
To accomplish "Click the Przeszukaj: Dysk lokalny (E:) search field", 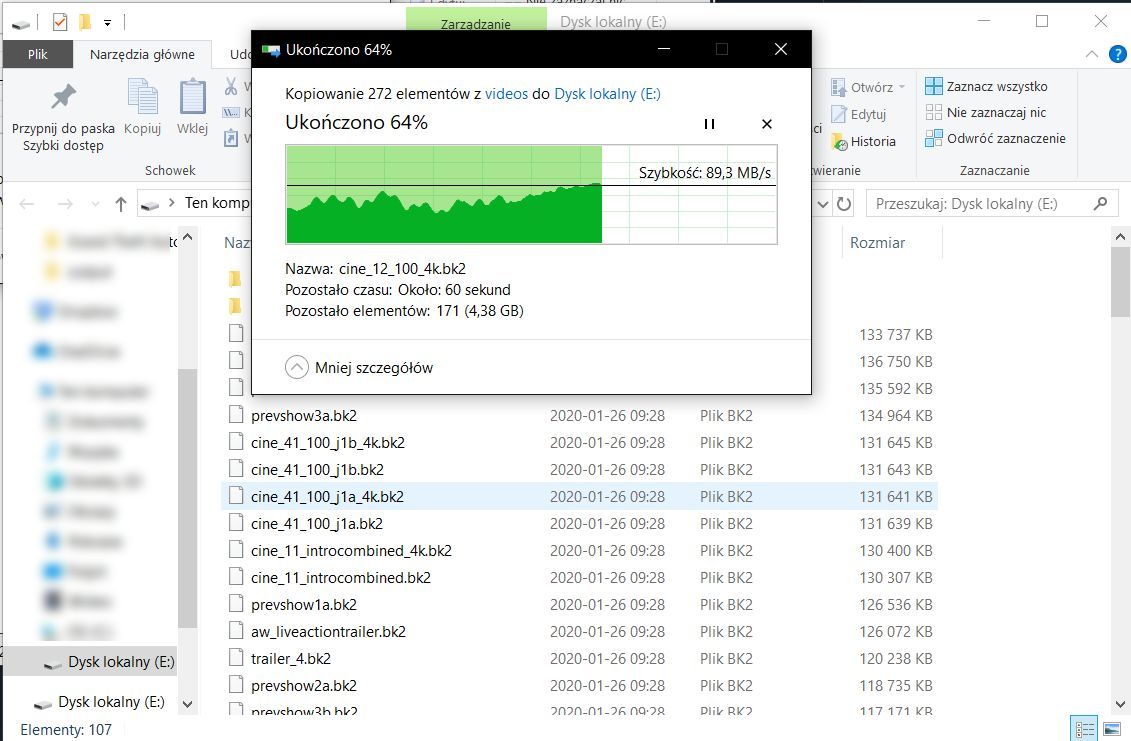I will click(x=980, y=204).
